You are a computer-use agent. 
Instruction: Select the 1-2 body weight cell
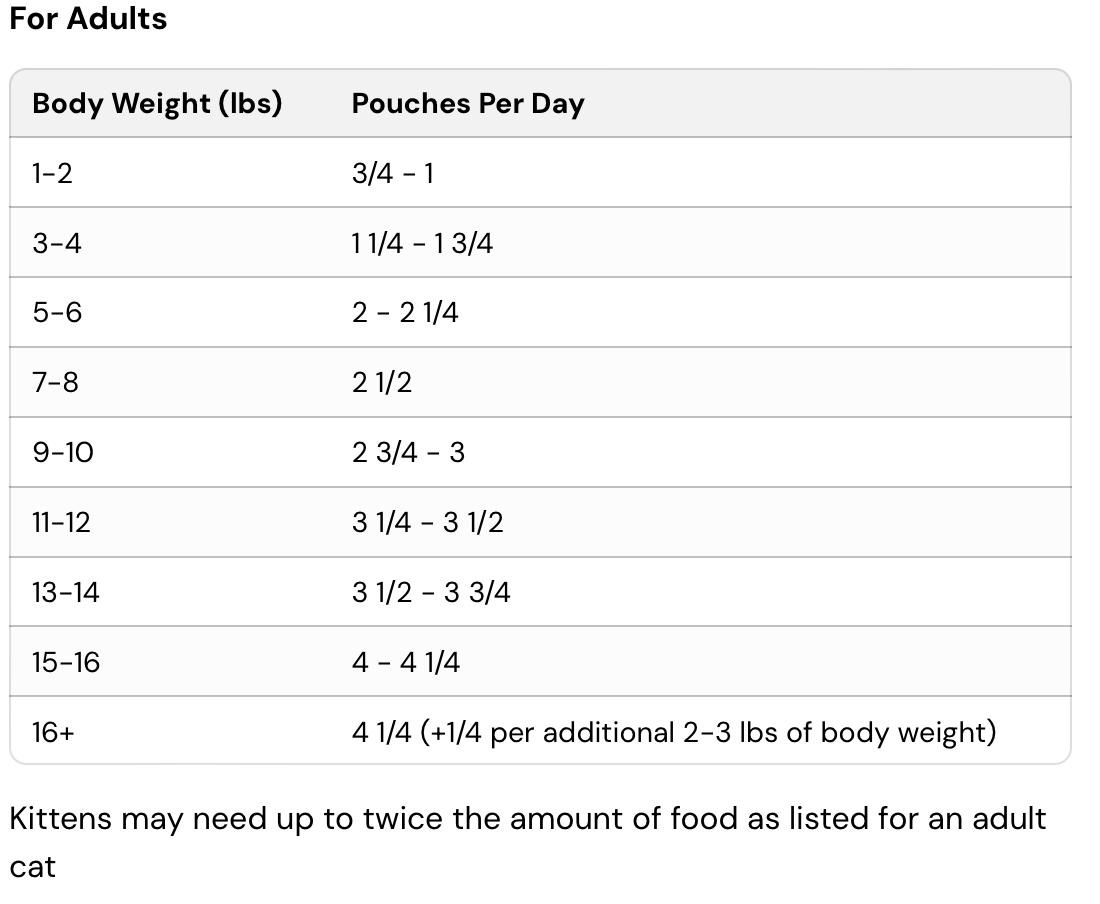[x=52, y=174]
